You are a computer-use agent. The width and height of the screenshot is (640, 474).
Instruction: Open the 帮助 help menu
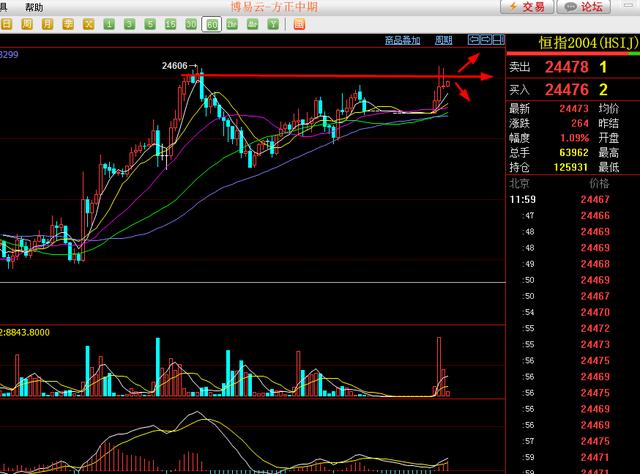click(34, 7)
